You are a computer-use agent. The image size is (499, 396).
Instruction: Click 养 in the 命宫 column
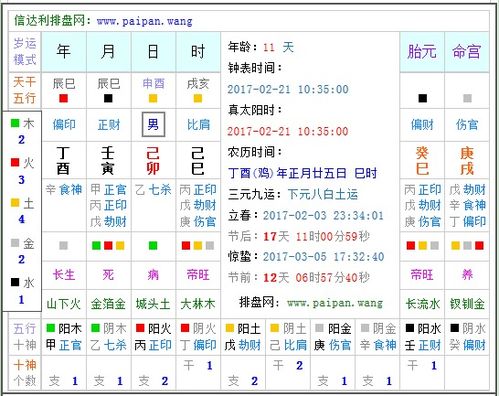point(467,275)
